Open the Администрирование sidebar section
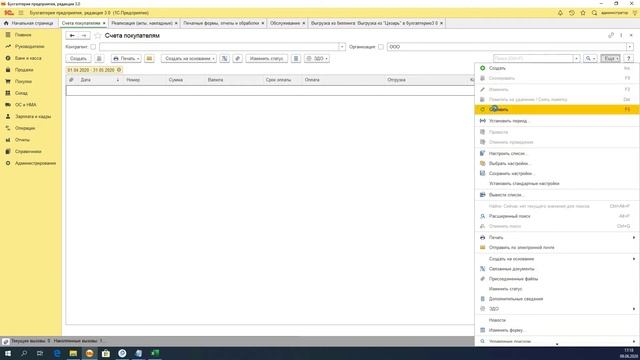The width and height of the screenshot is (640, 360). pyautogui.click(x=35, y=163)
